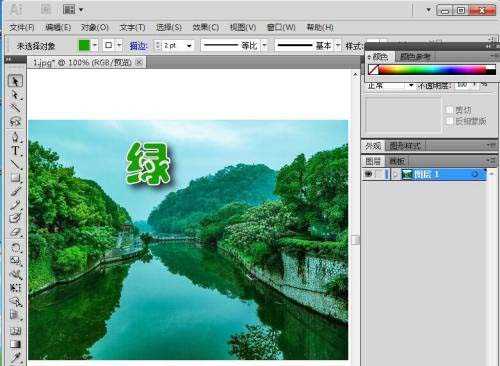Switch to the 外观 panel tab
The height and width of the screenshot is (366, 500).
(x=373, y=146)
